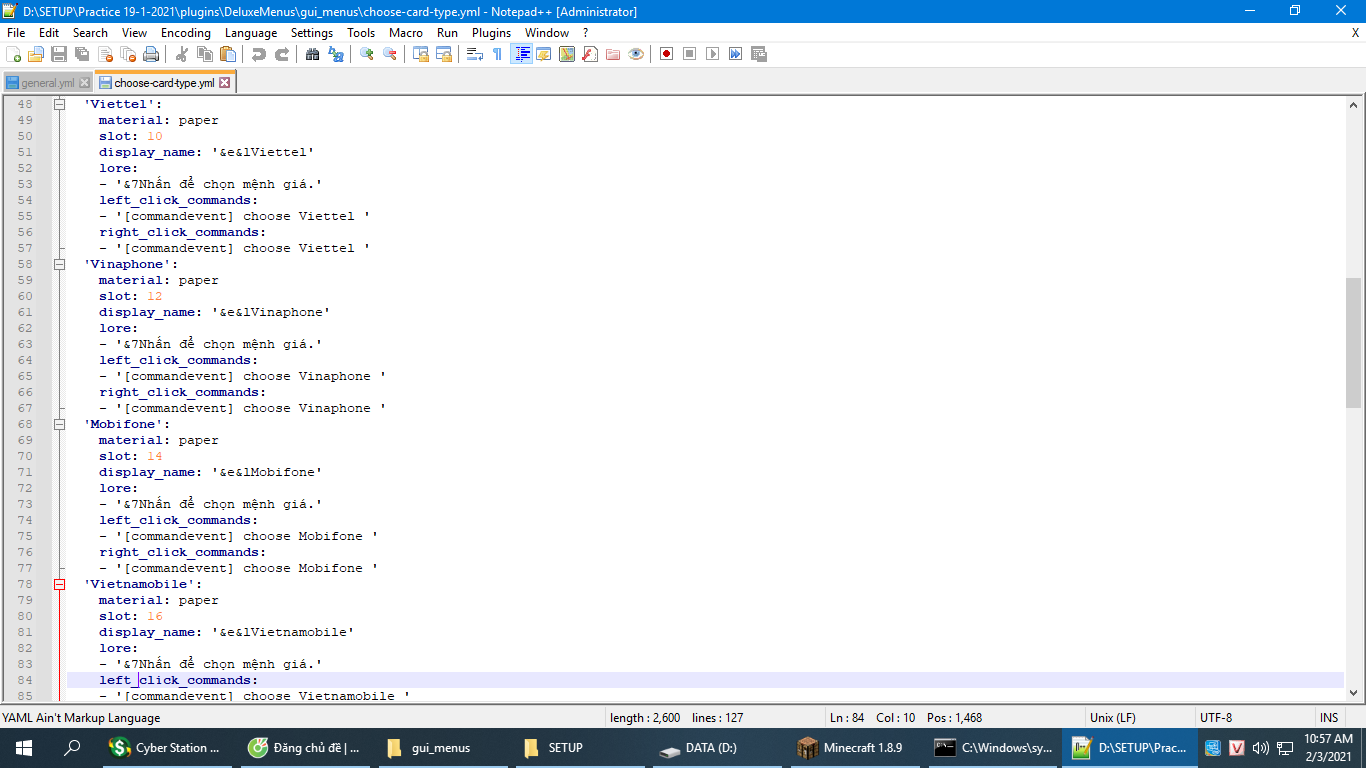The width and height of the screenshot is (1366, 768).
Task: Click the Print icon in toolbar
Action: tap(150, 54)
